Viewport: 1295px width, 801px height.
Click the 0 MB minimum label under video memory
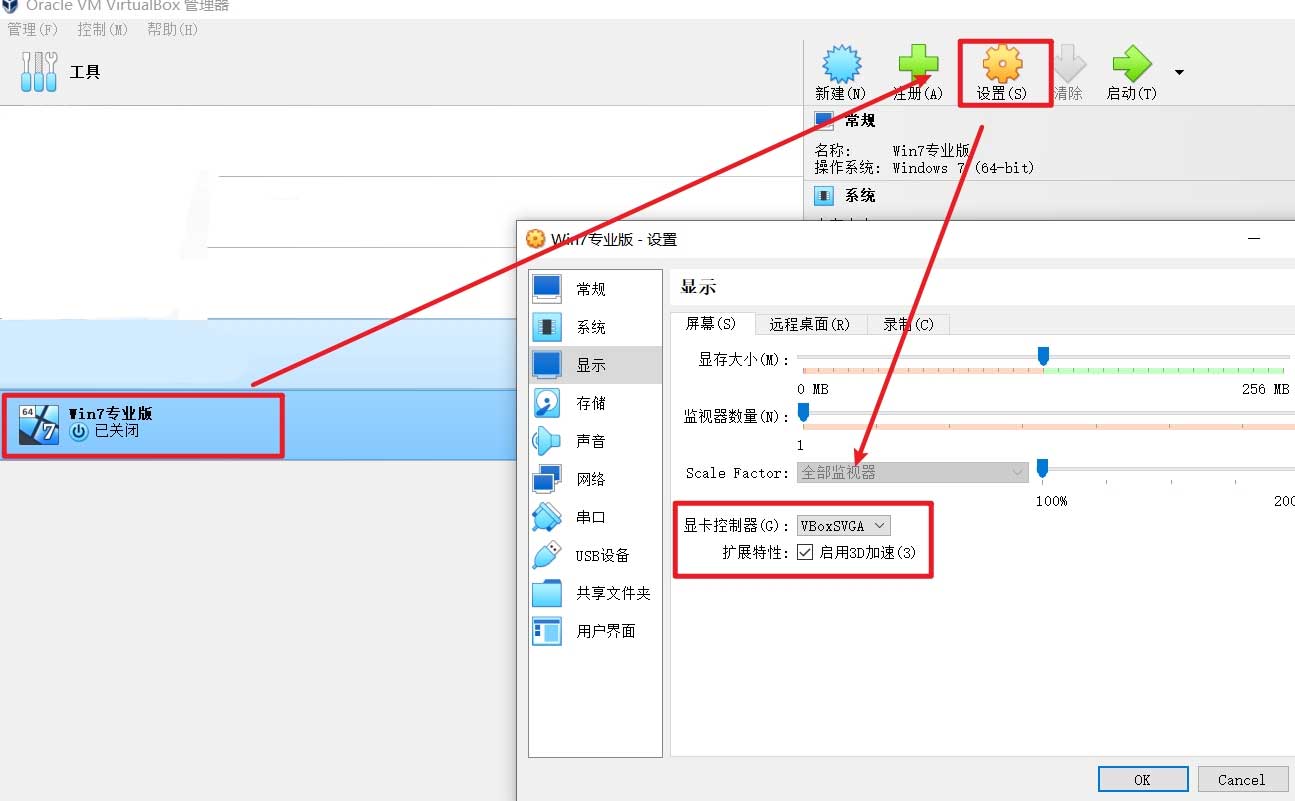click(x=813, y=389)
